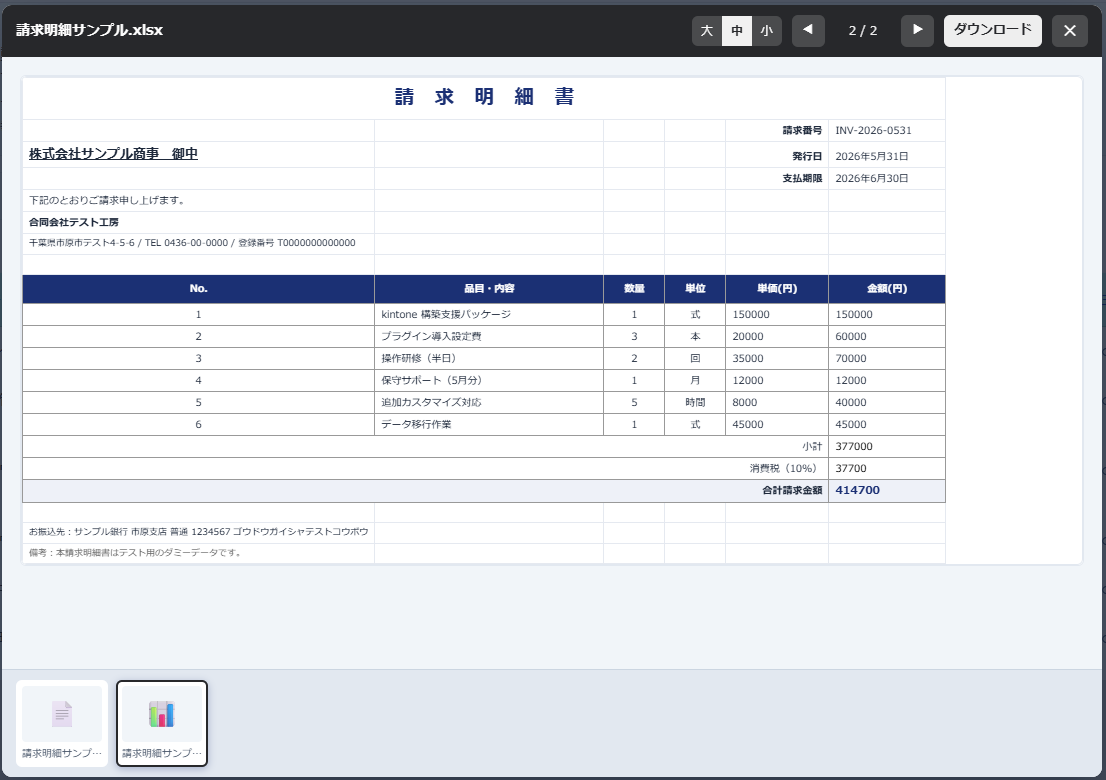Click 保守サポート（5月分） cell
1106x780 pixels.
tap(489, 380)
